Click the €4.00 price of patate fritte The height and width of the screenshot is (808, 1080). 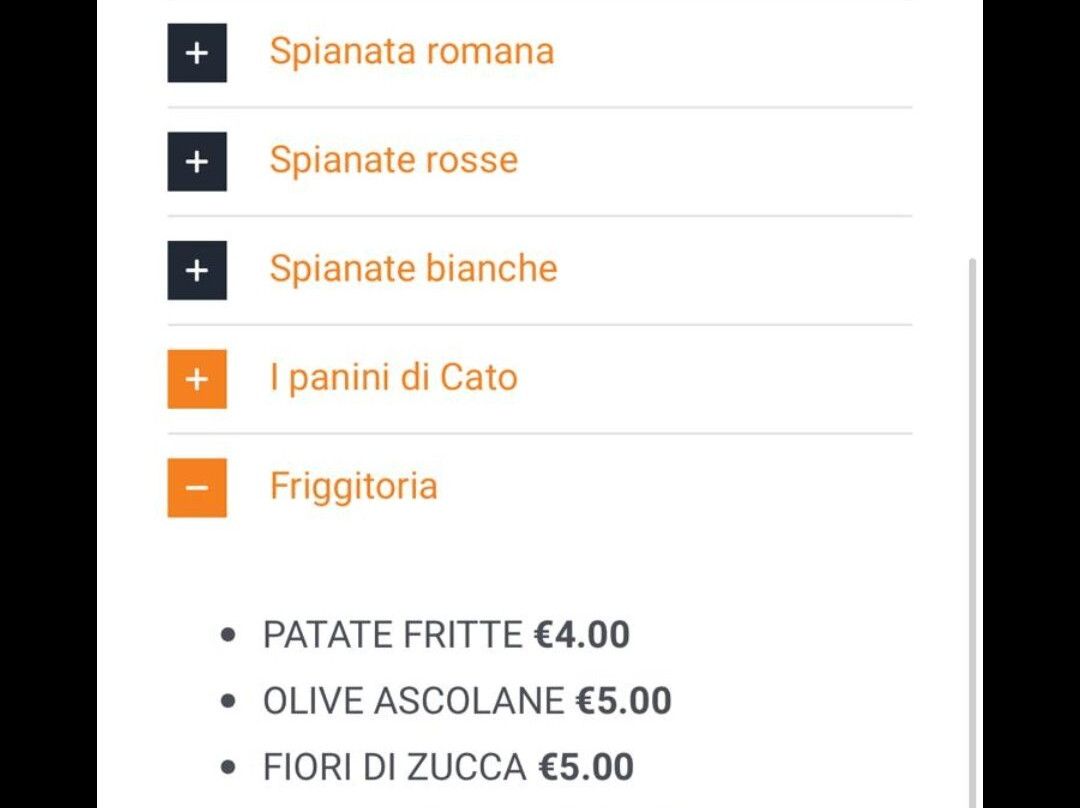click(582, 635)
